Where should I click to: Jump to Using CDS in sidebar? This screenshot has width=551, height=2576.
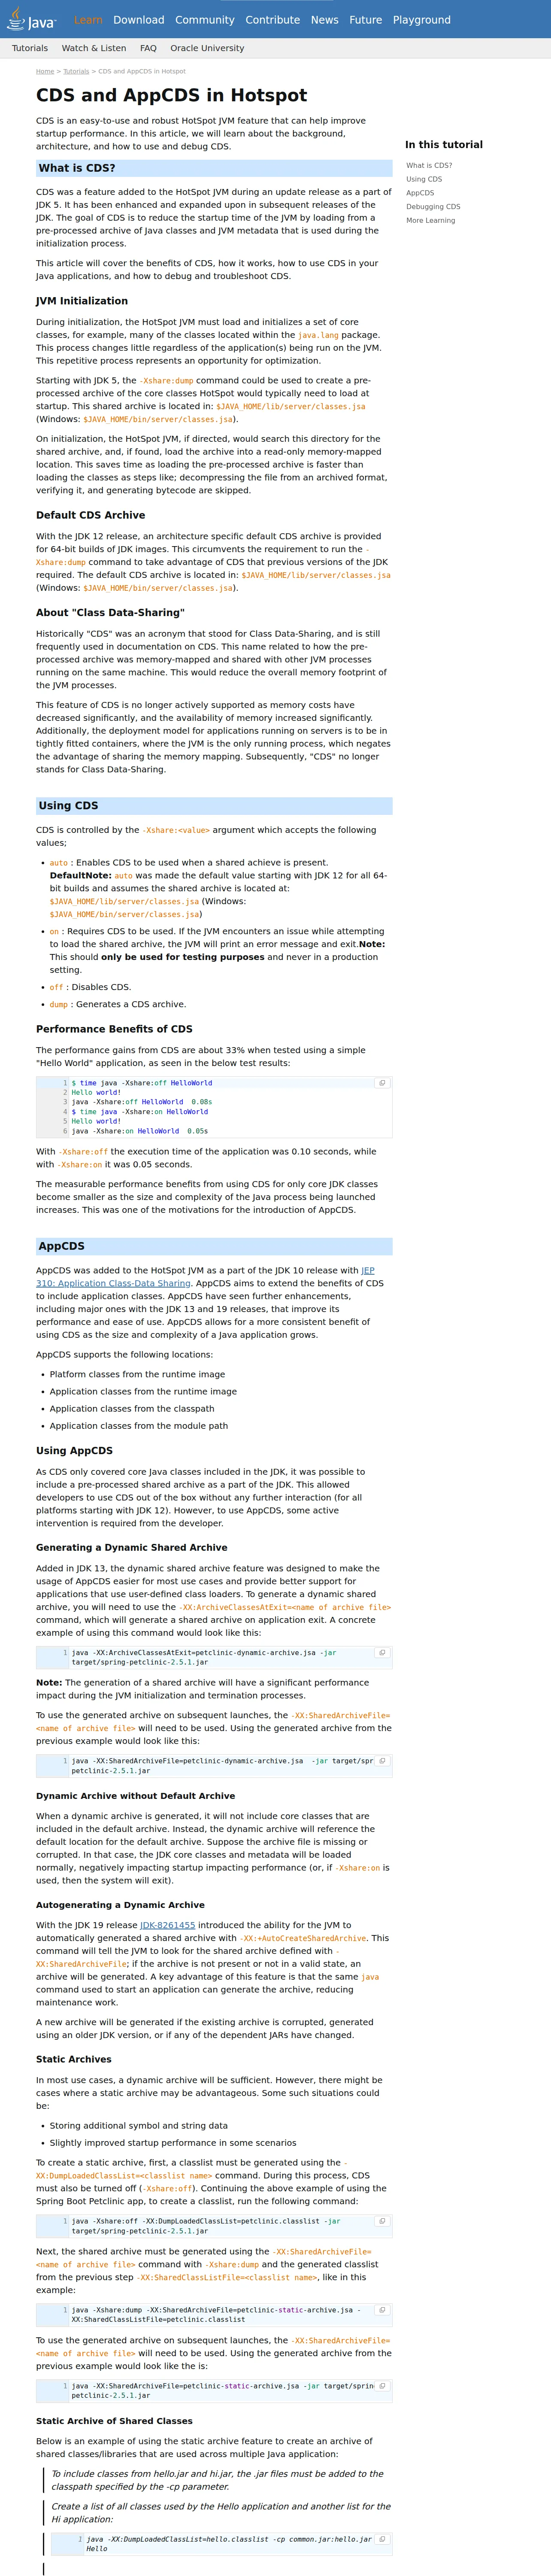pos(424,179)
